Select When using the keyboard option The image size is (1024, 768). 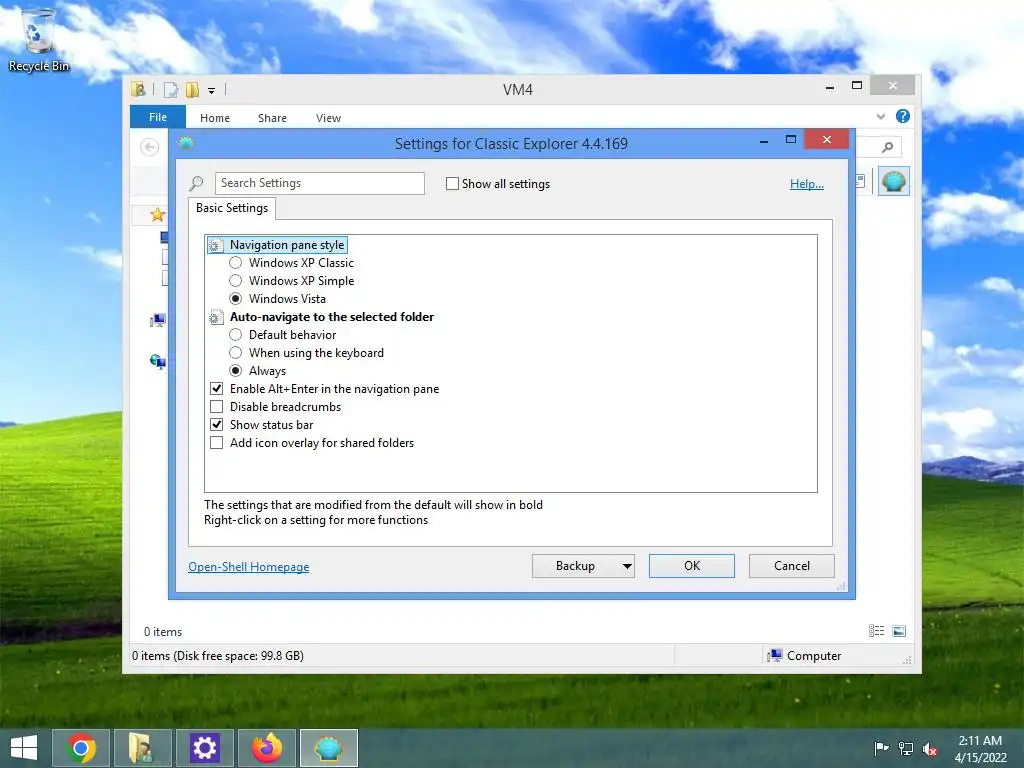pyautogui.click(x=236, y=353)
